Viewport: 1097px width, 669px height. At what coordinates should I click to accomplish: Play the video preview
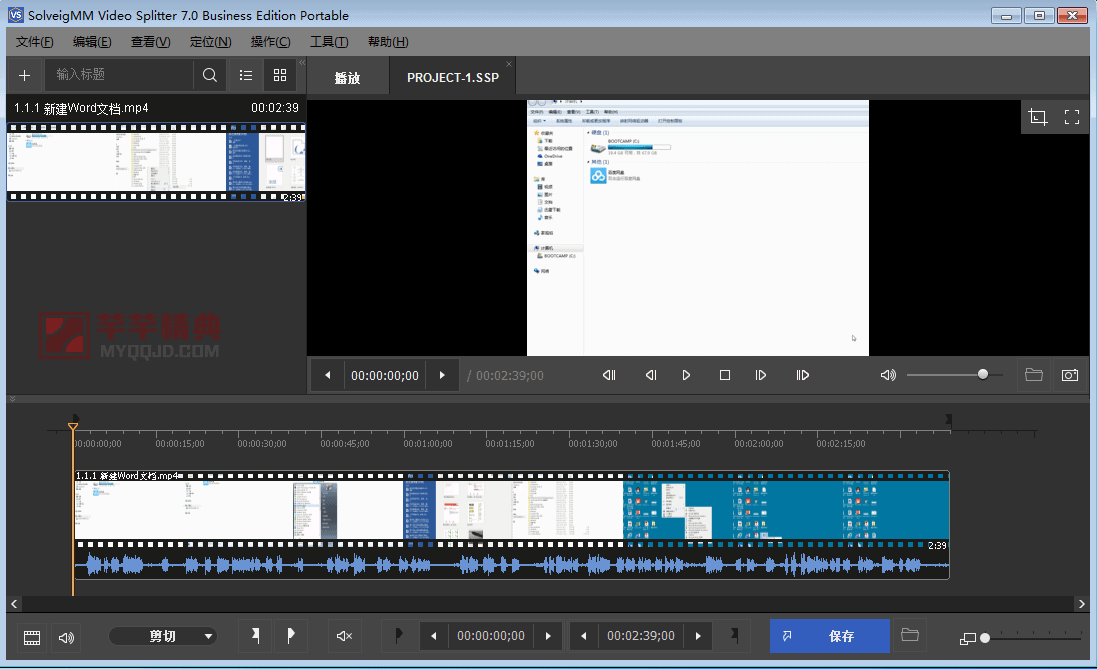(x=686, y=375)
